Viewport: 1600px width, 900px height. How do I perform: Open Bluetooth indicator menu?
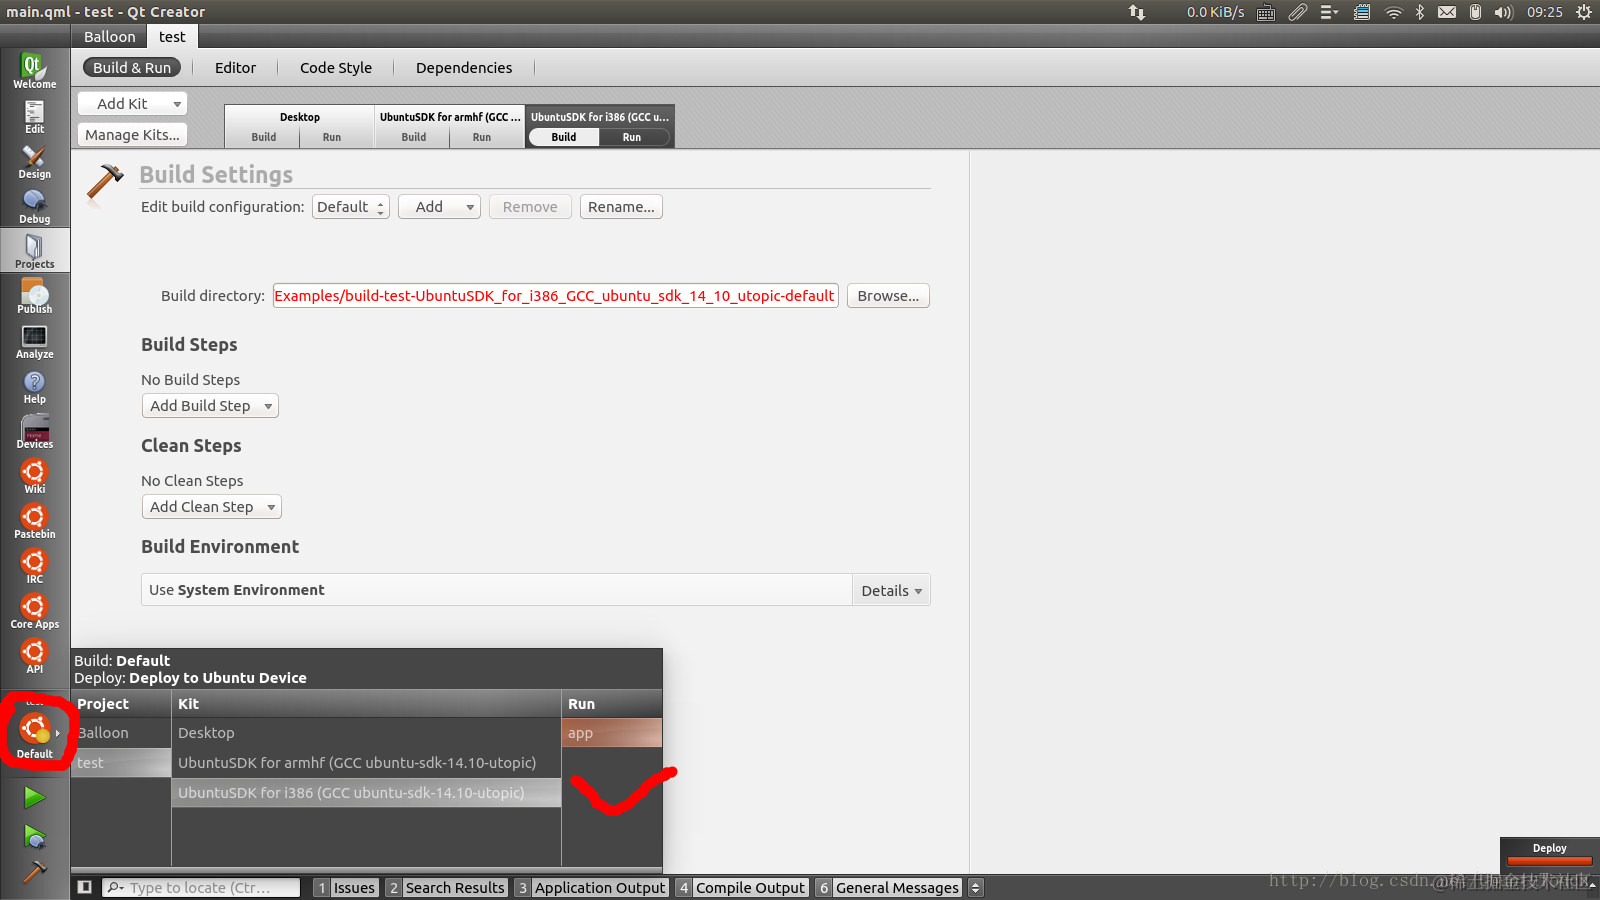(1419, 12)
